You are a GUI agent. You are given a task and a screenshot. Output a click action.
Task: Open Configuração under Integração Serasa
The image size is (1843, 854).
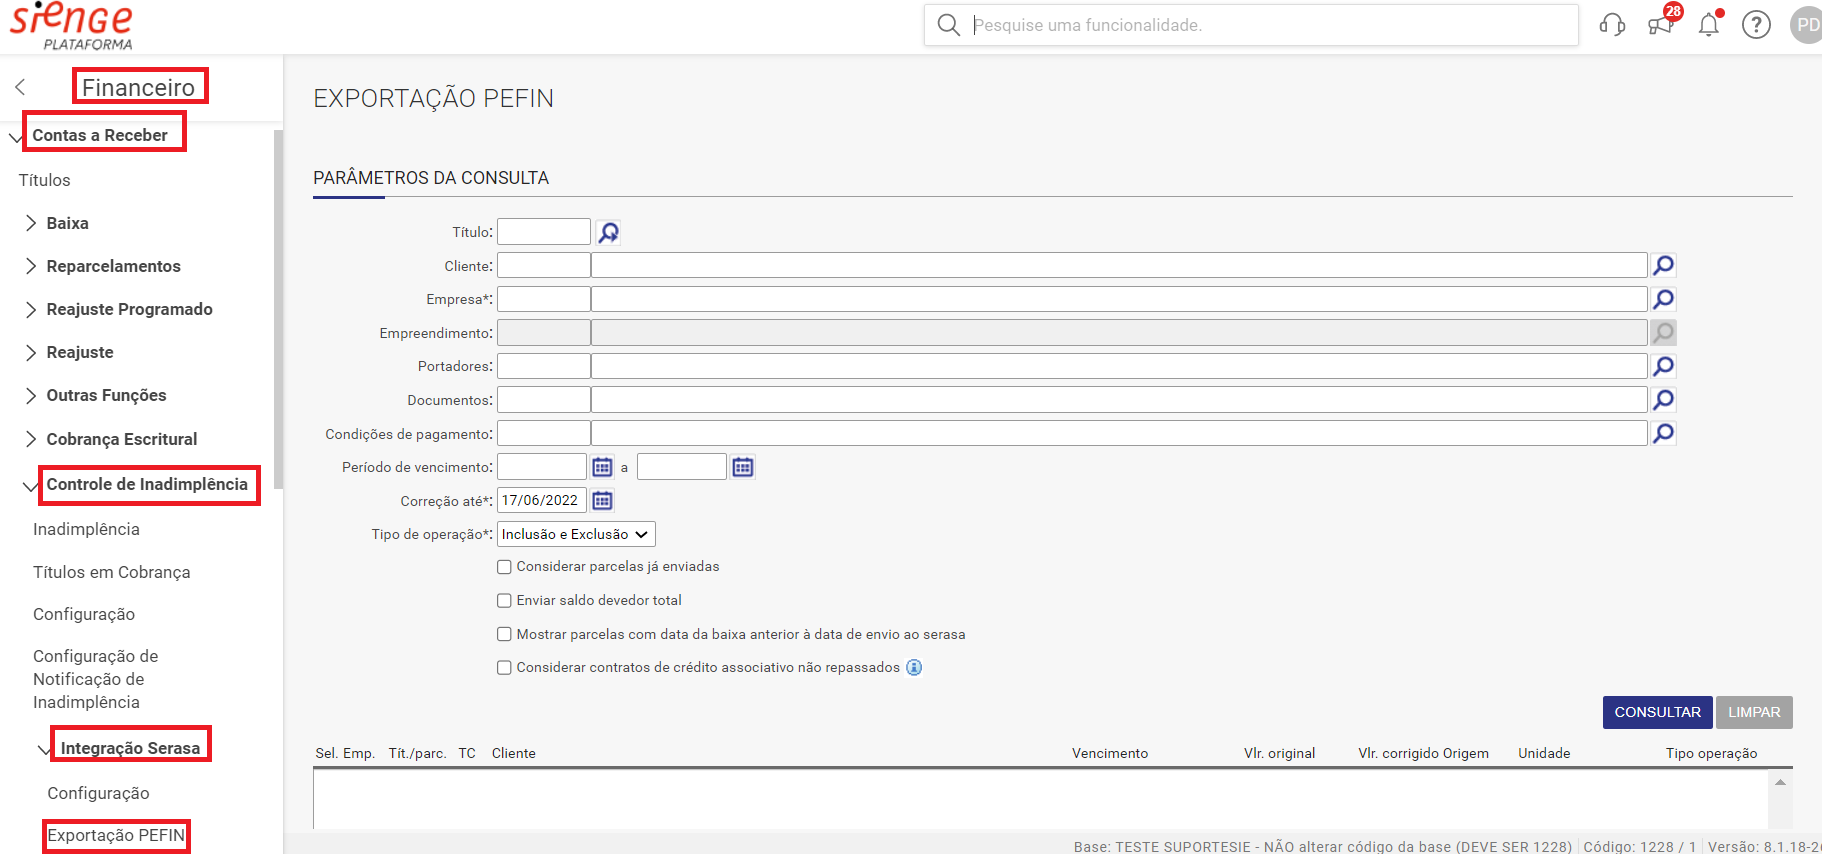(98, 793)
